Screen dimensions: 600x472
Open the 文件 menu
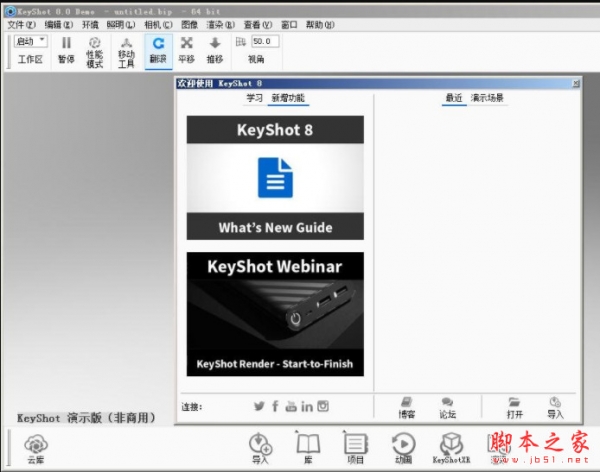coord(21,25)
